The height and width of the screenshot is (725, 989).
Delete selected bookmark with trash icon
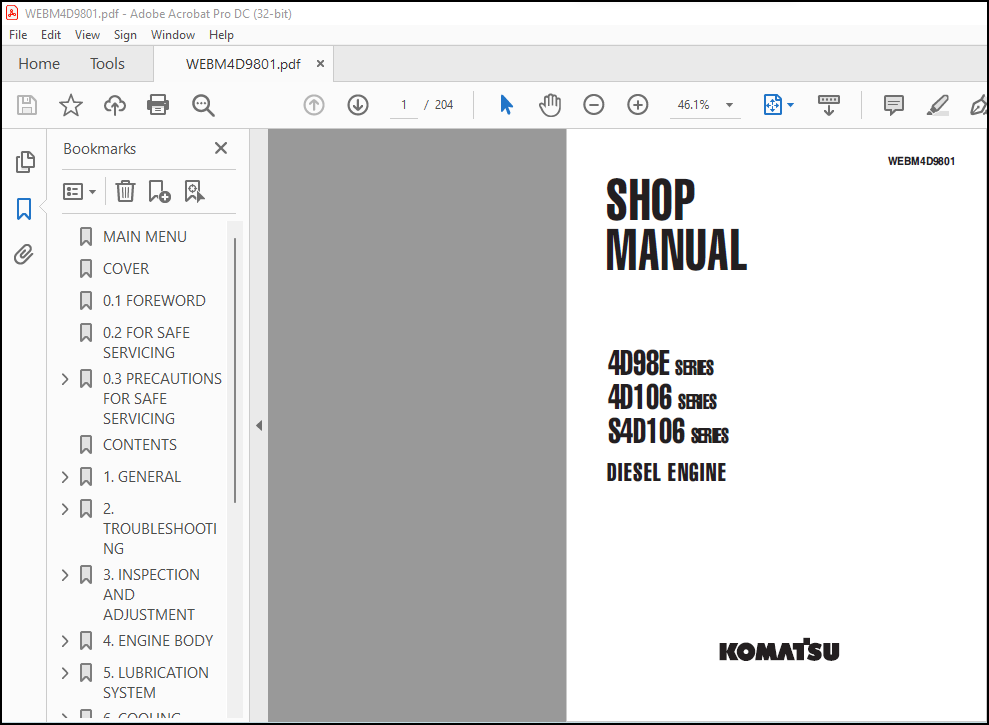[x=126, y=191]
